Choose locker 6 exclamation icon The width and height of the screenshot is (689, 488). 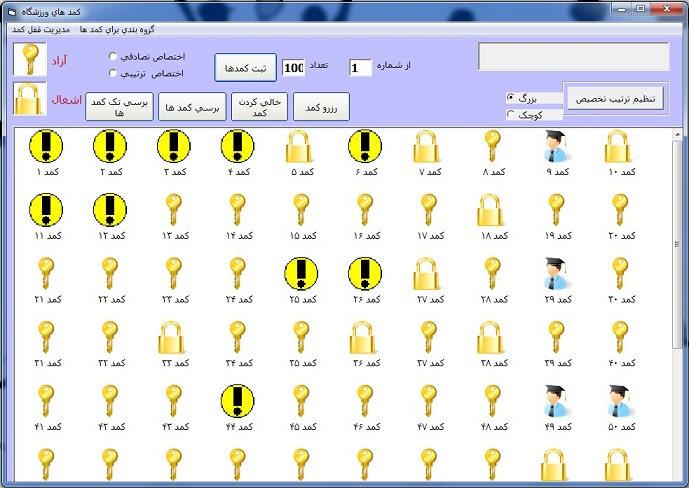point(365,146)
